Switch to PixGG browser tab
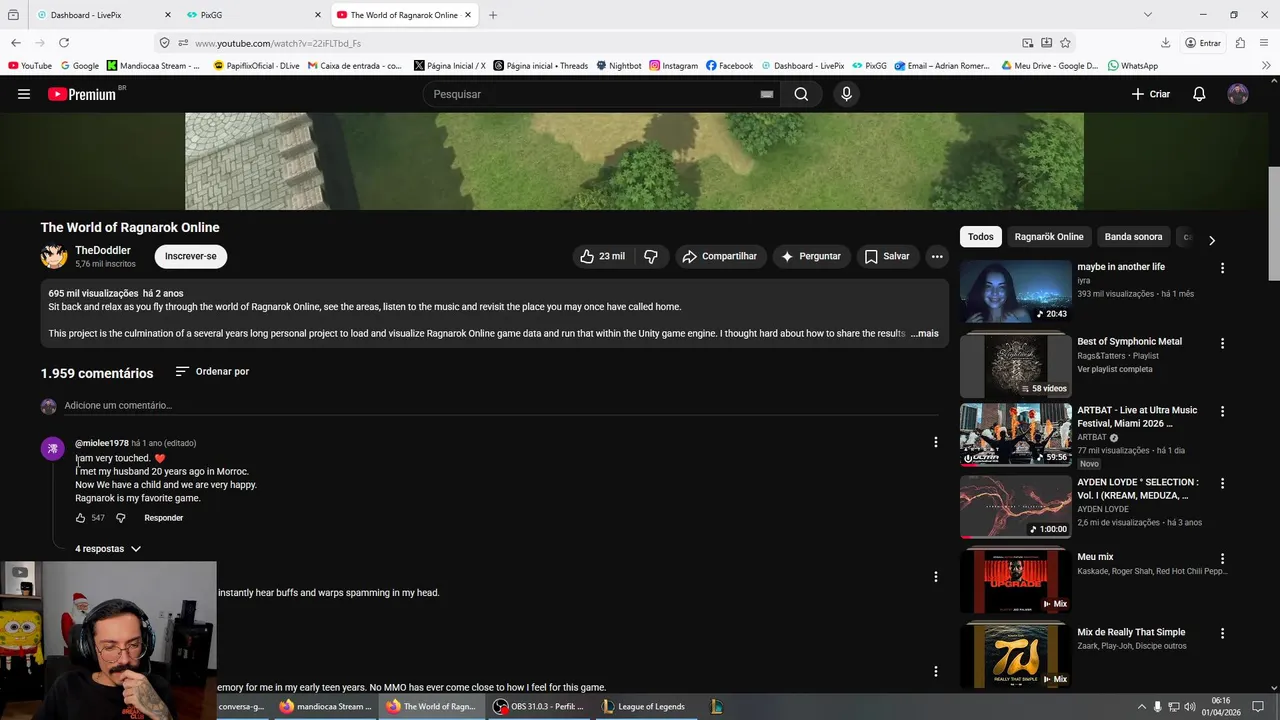 (x=253, y=15)
